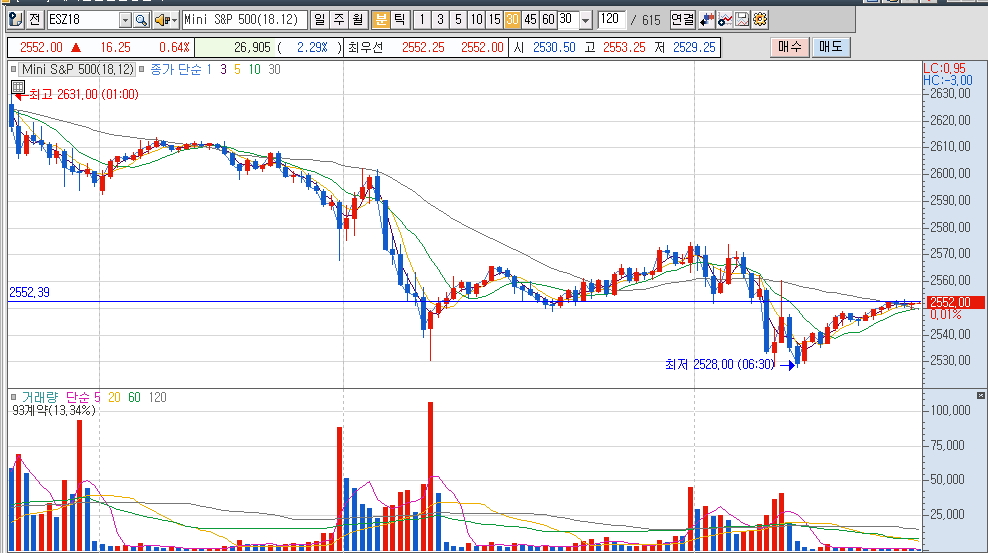Toggle the 분 (minute) chart mode
Screen dimensions: 988x553
click(x=381, y=19)
